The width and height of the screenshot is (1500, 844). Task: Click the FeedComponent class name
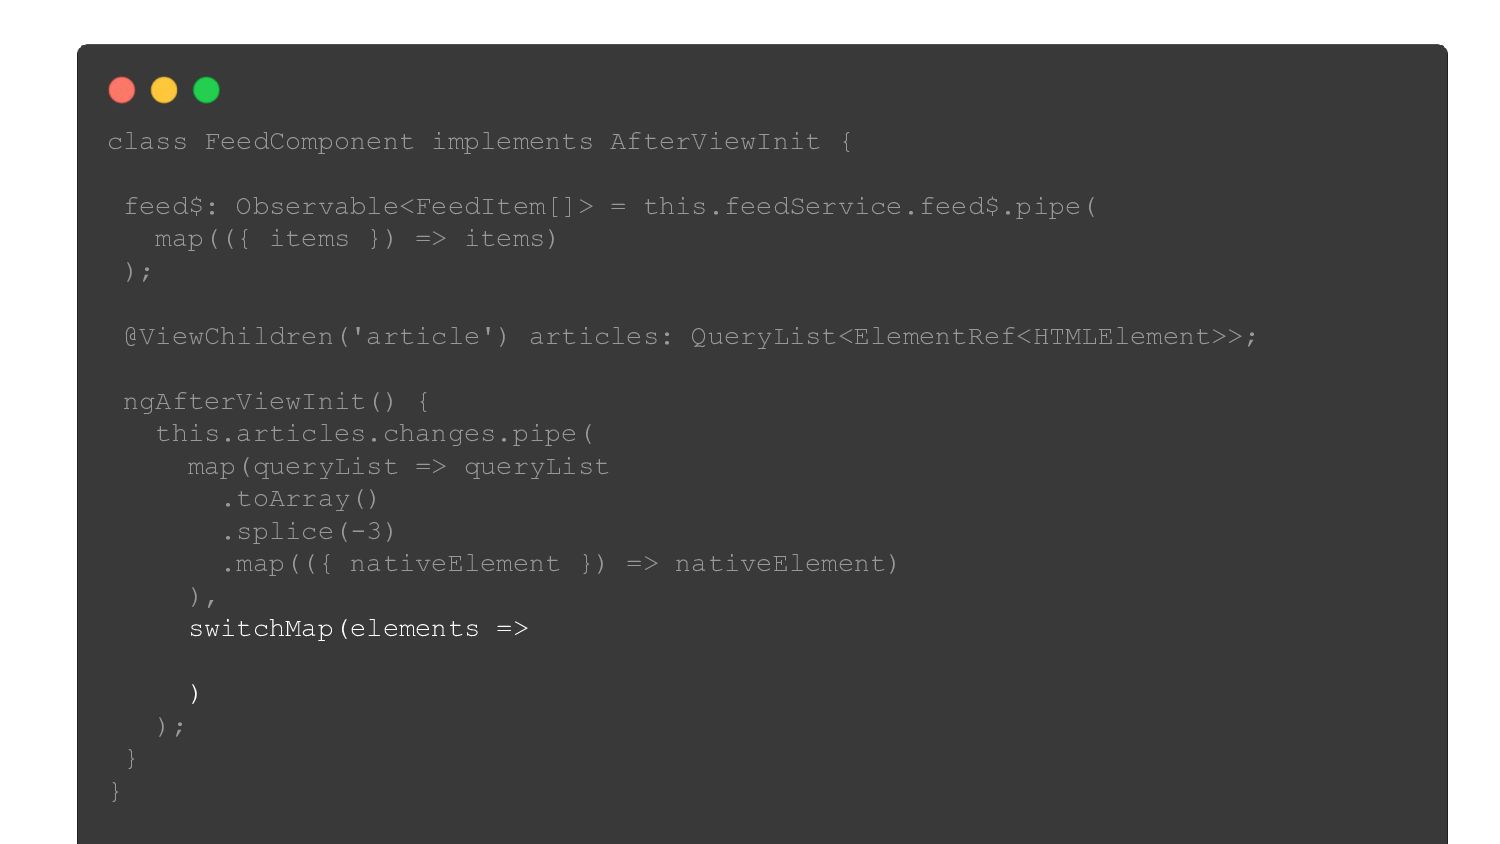tap(309, 142)
